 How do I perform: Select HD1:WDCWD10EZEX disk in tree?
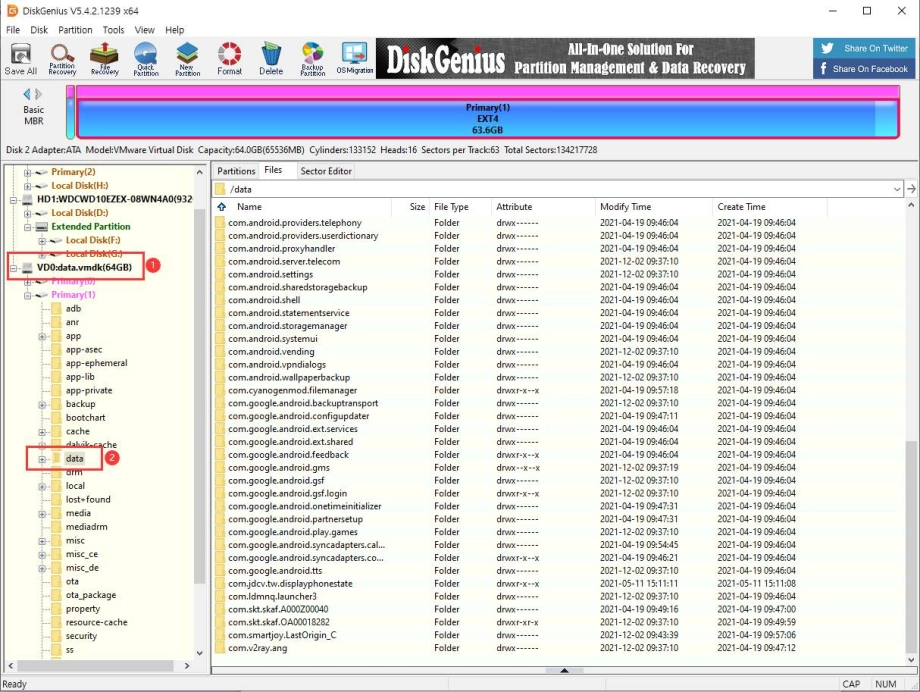click(114, 199)
